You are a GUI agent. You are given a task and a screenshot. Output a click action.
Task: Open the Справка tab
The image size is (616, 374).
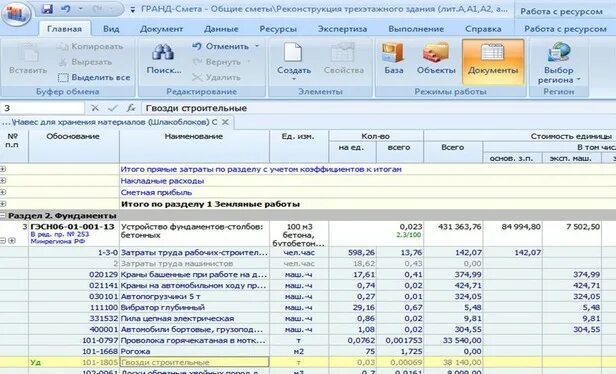[x=483, y=29]
